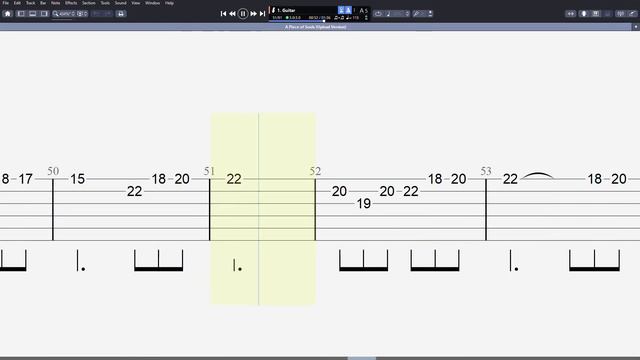Open the zoom level dropdown
The image size is (640, 360).
(64, 14)
